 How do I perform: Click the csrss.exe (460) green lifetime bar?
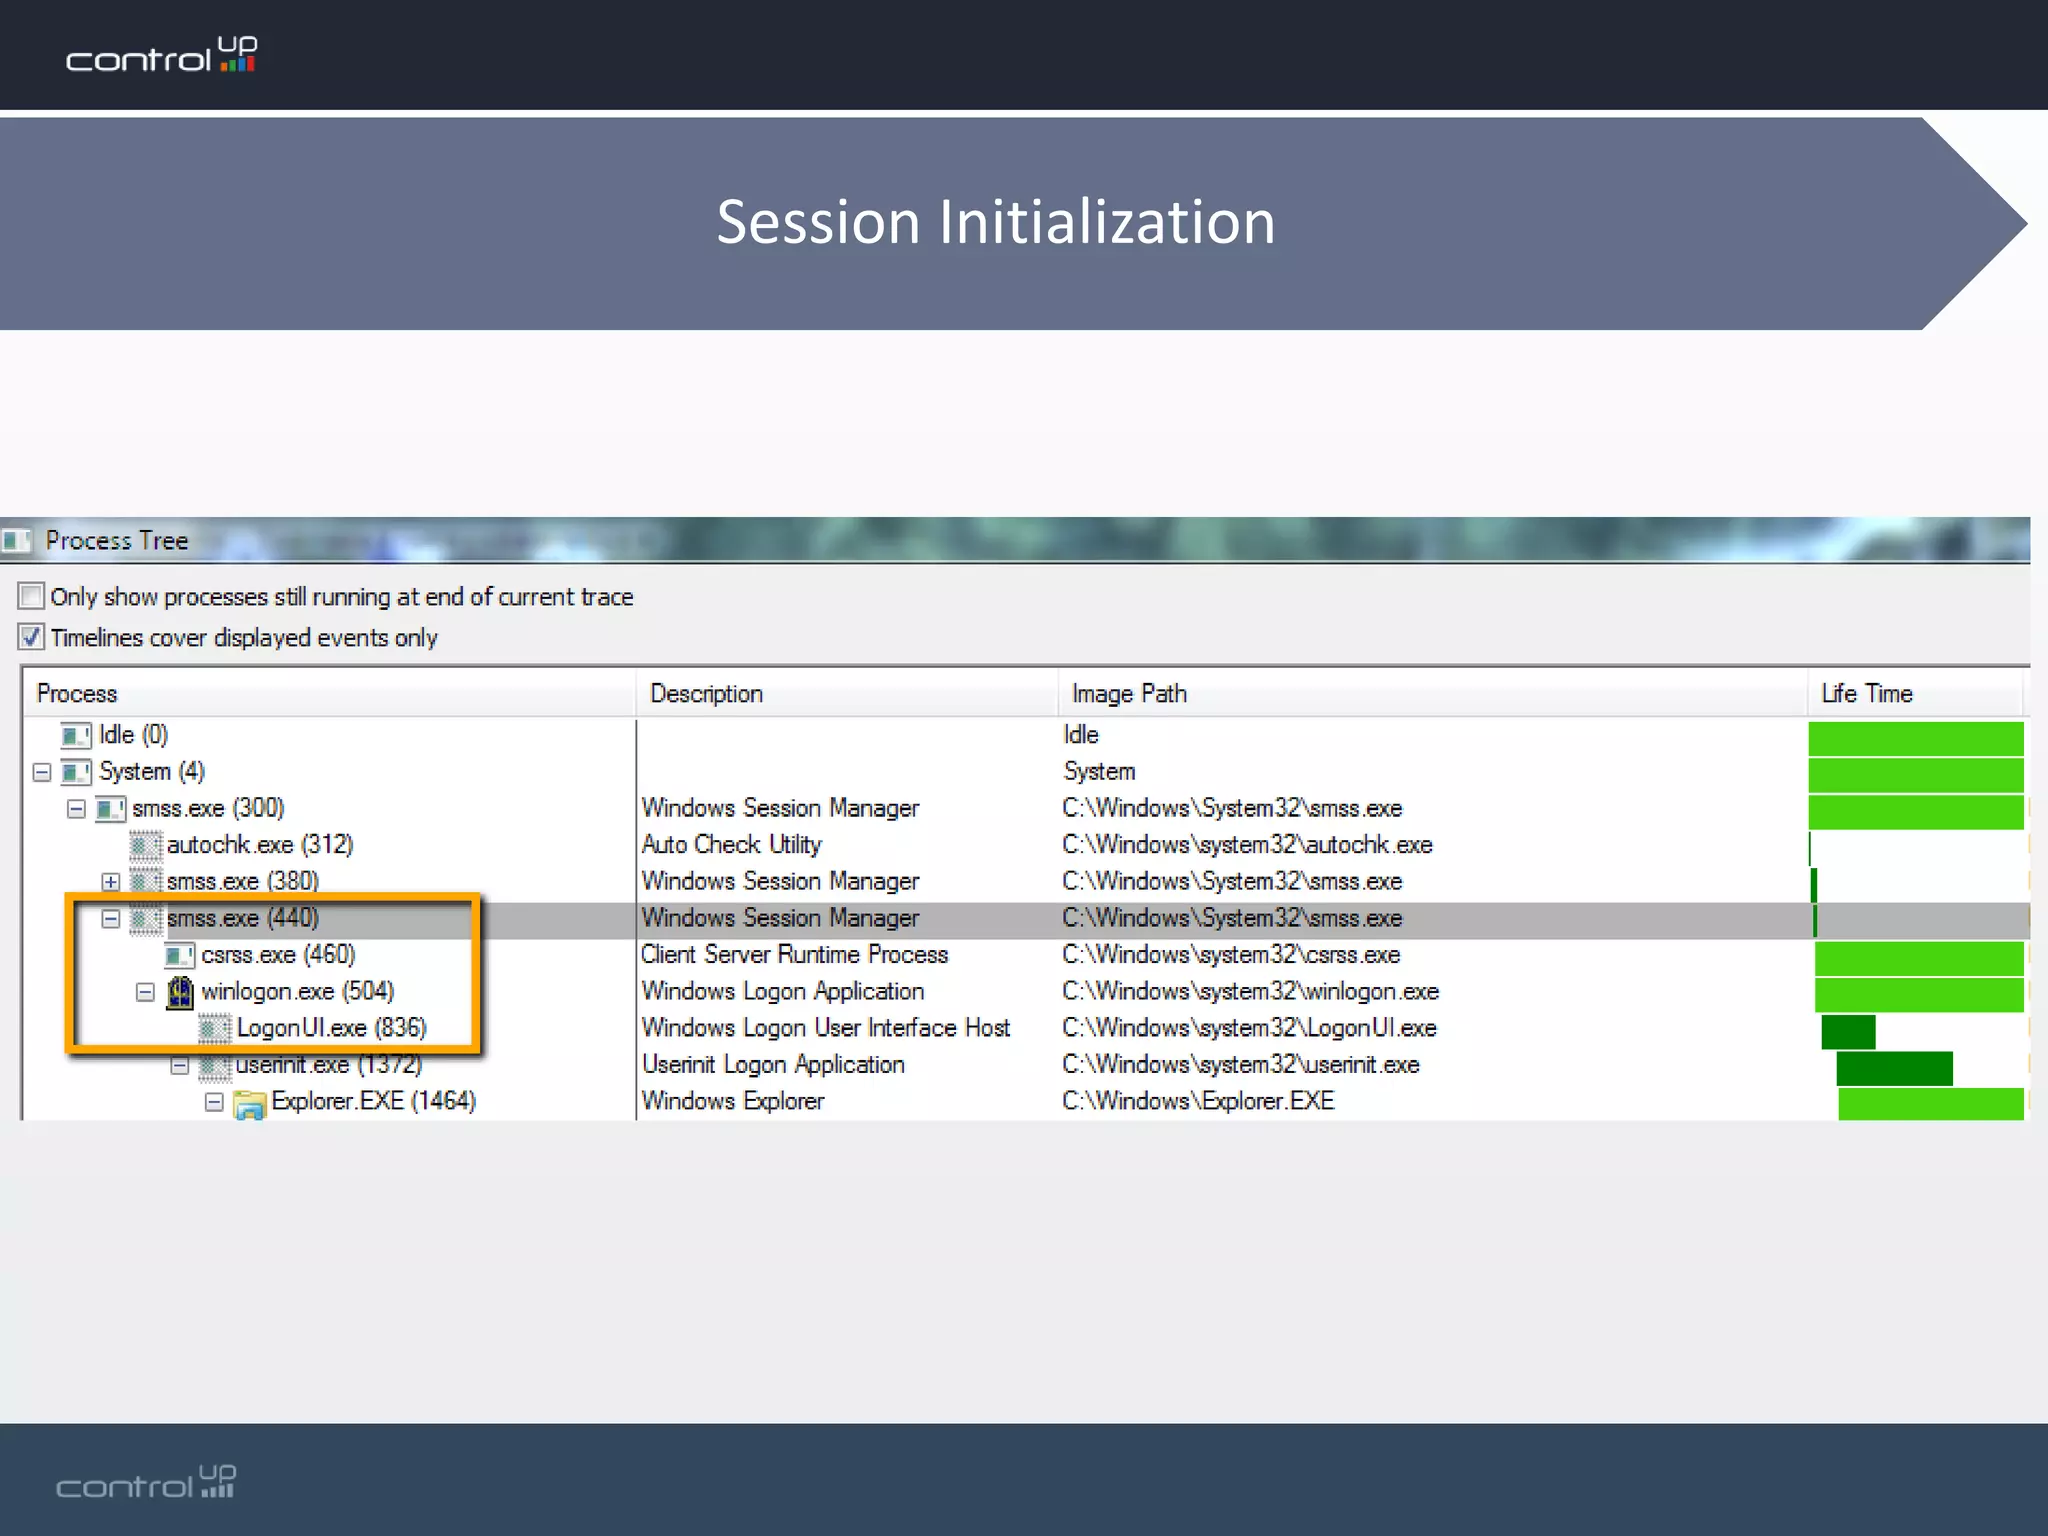tap(1919, 958)
